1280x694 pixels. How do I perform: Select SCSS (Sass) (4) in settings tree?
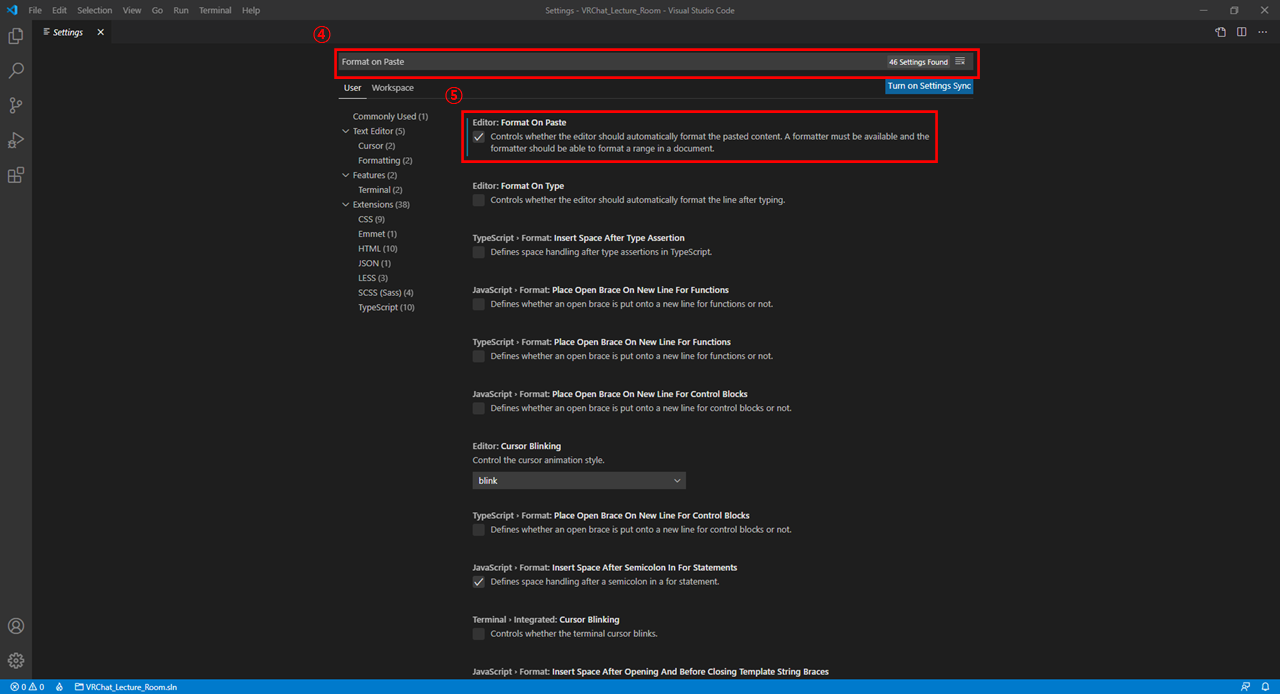pos(386,293)
